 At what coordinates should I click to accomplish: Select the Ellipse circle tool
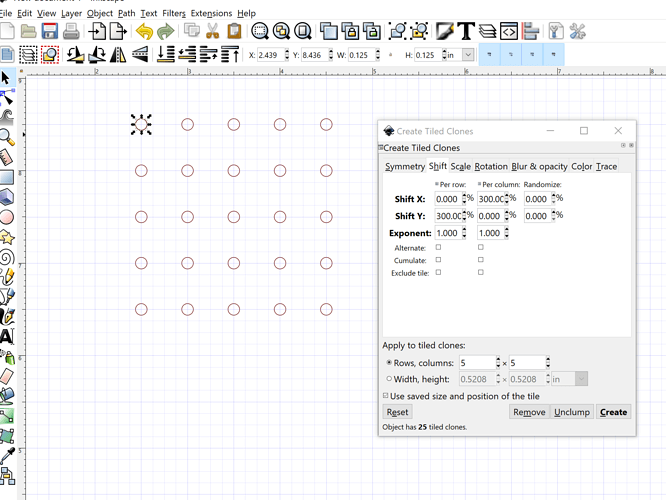pyautogui.click(x=7, y=217)
